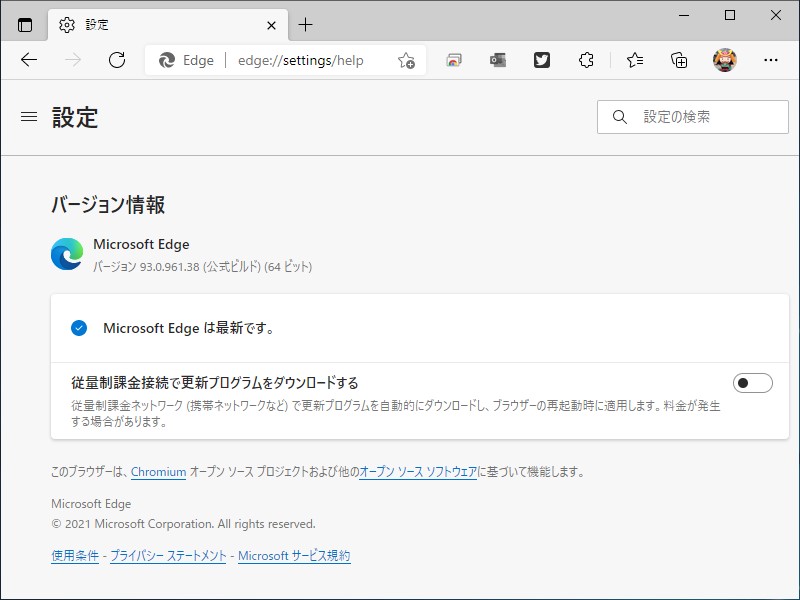The width and height of the screenshot is (800, 600).
Task: Open Favorites from the toolbar star icon
Action: pyautogui.click(x=635, y=60)
